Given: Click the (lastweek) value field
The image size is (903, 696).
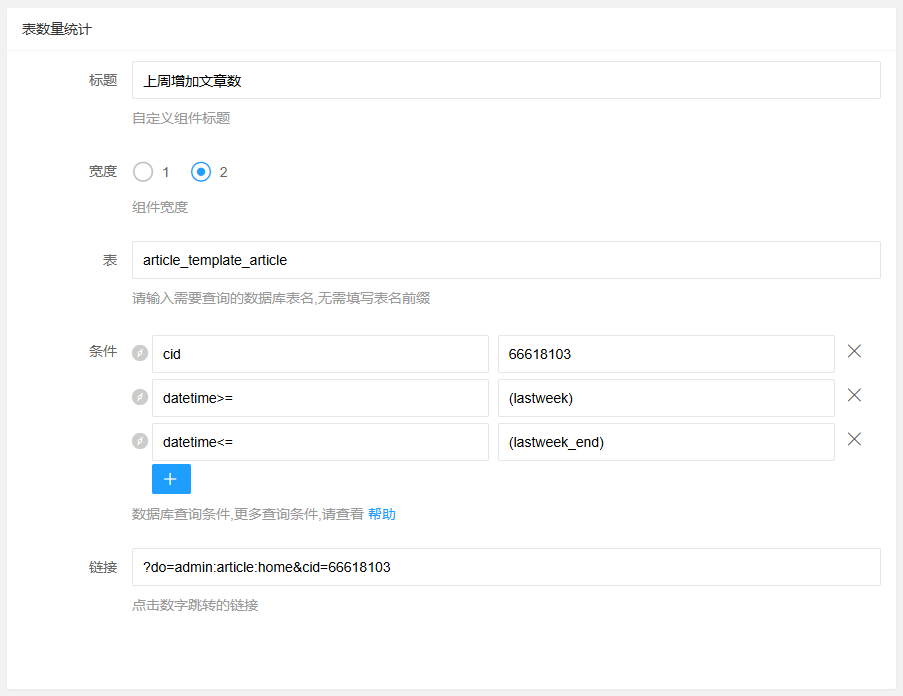Looking at the screenshot, I should (x=666, y=398).
